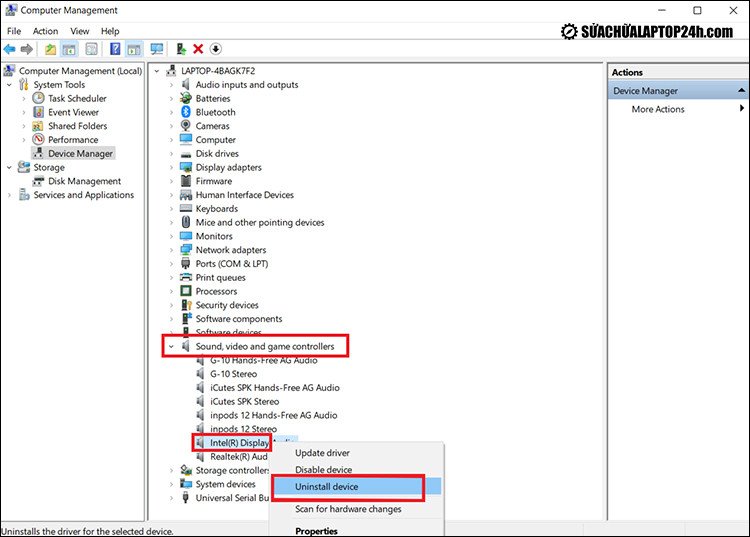Image resolution: width=750 pixels, height=537 pixels.
Task: Collapse the Storage tree node
Action: click(x=9, y=167)
